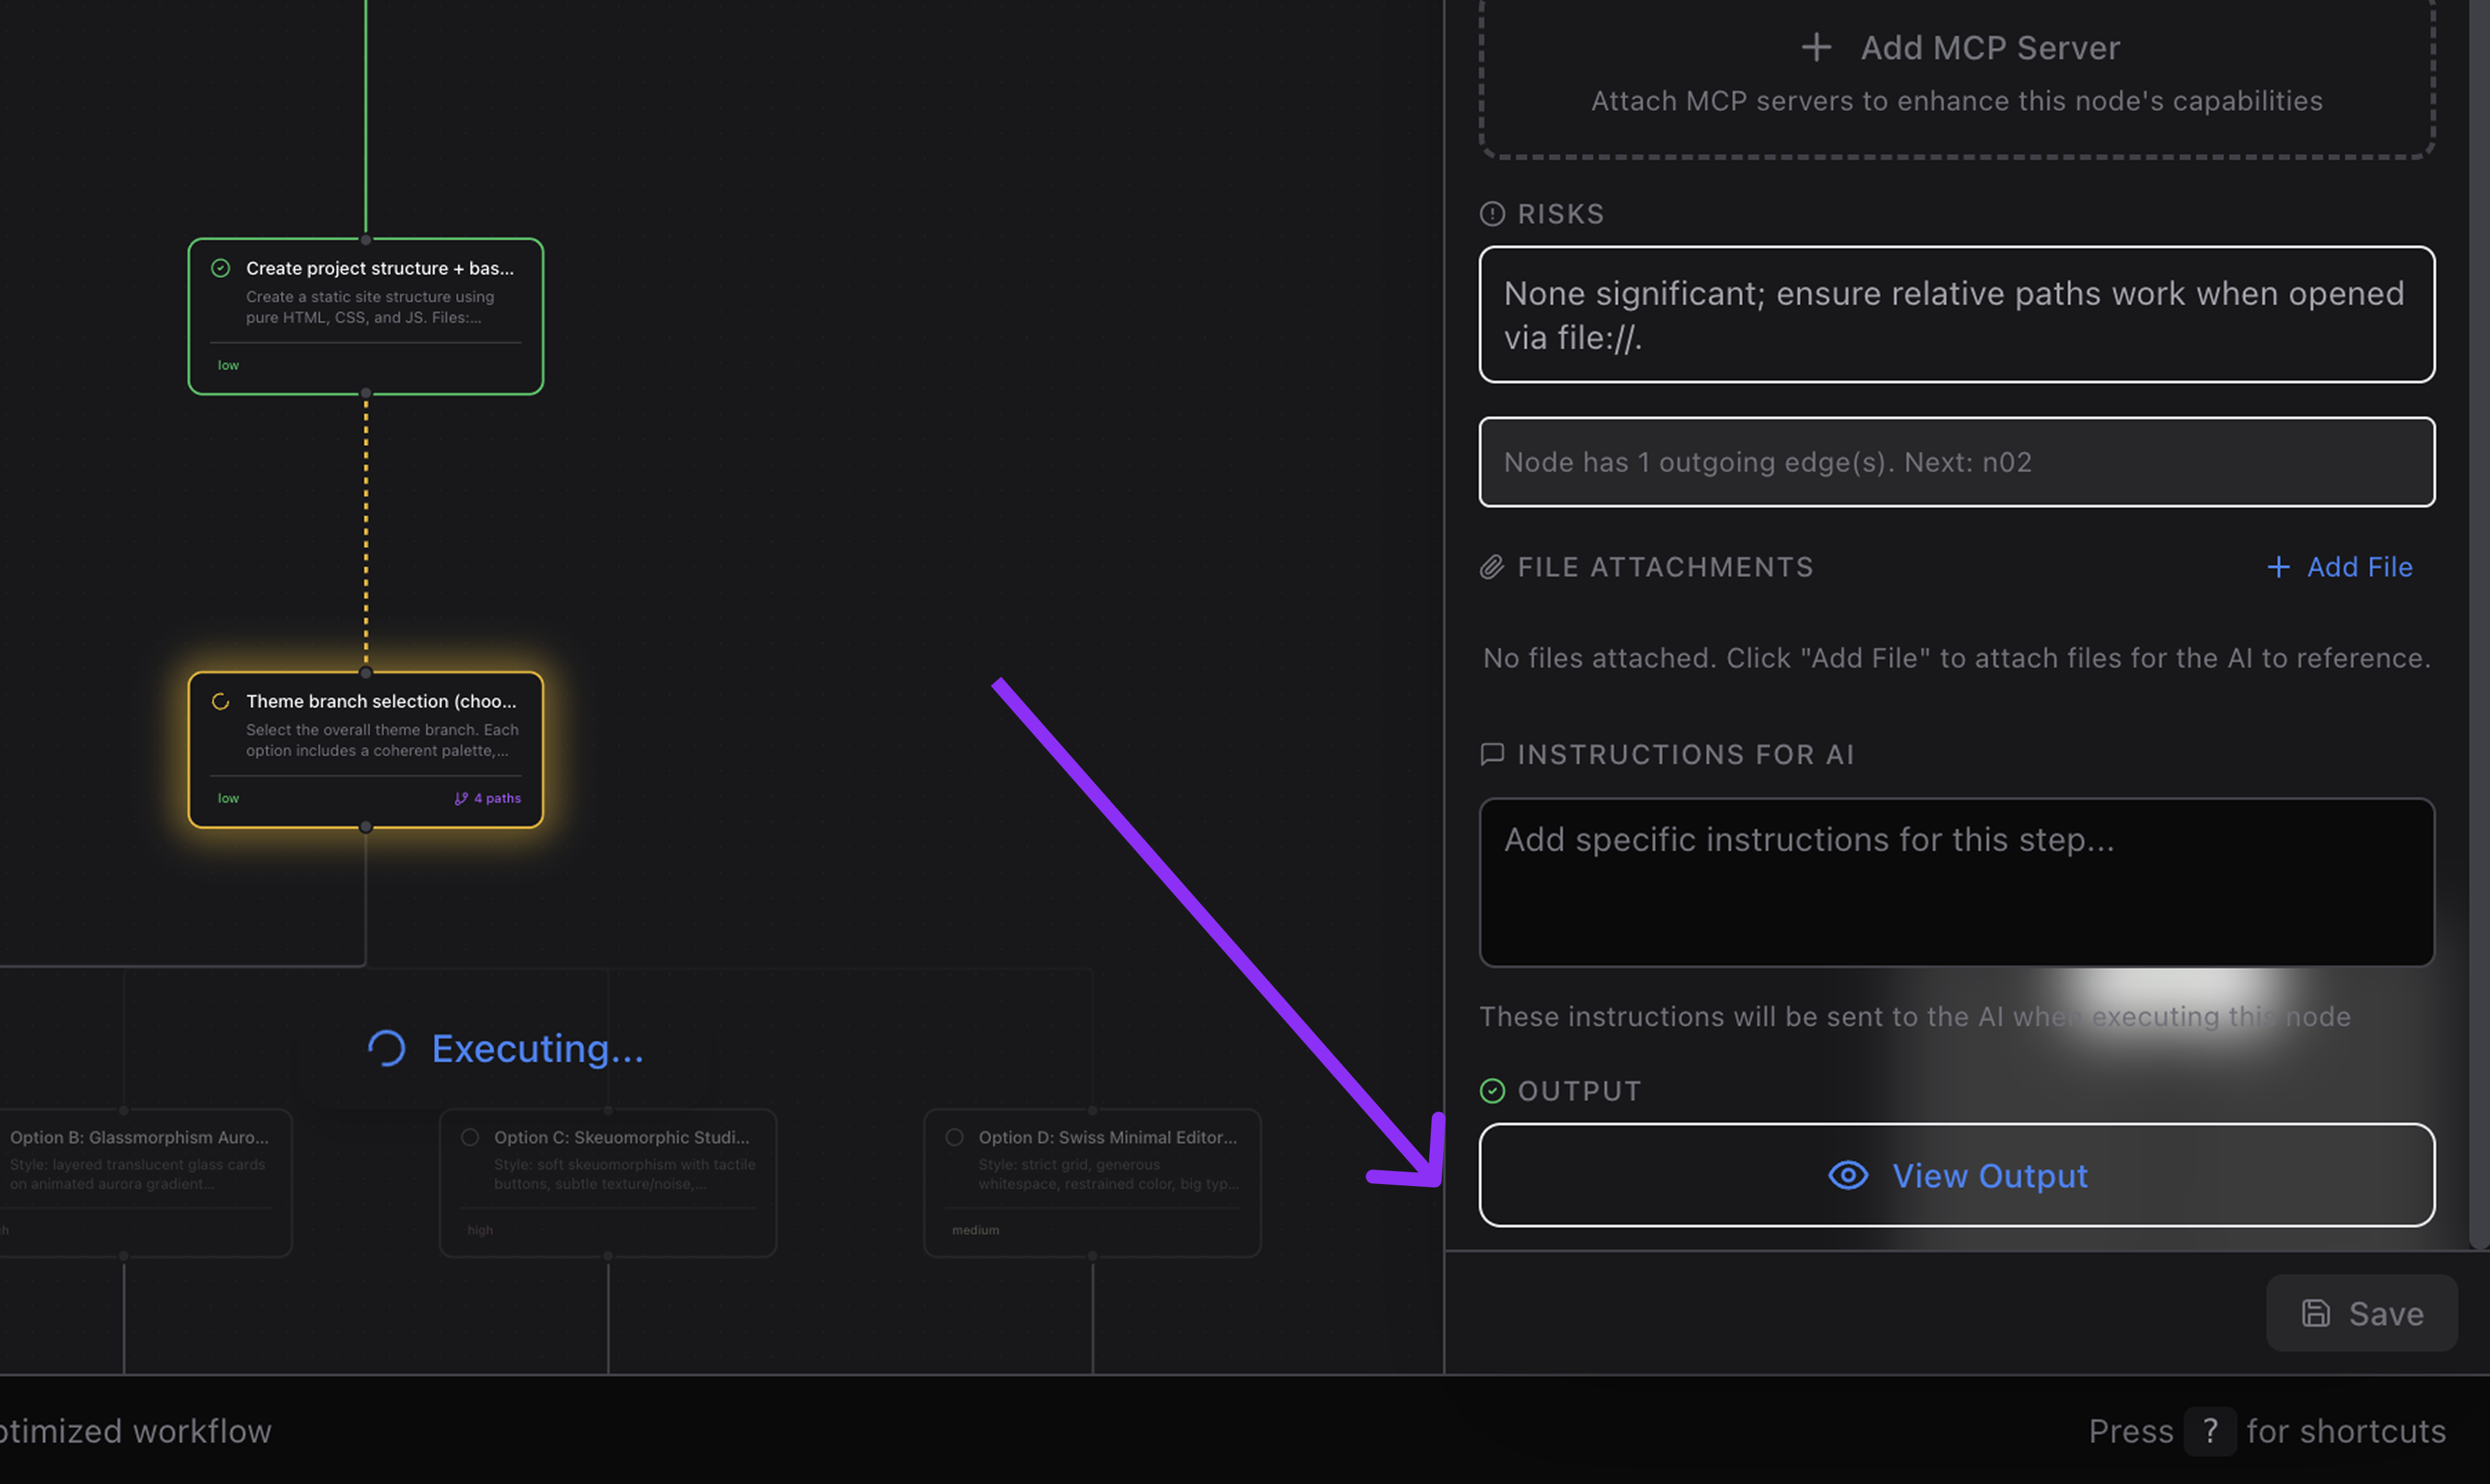
Task: Click the Instructions for AI chat bubble icon
Action: point(1492,754)
